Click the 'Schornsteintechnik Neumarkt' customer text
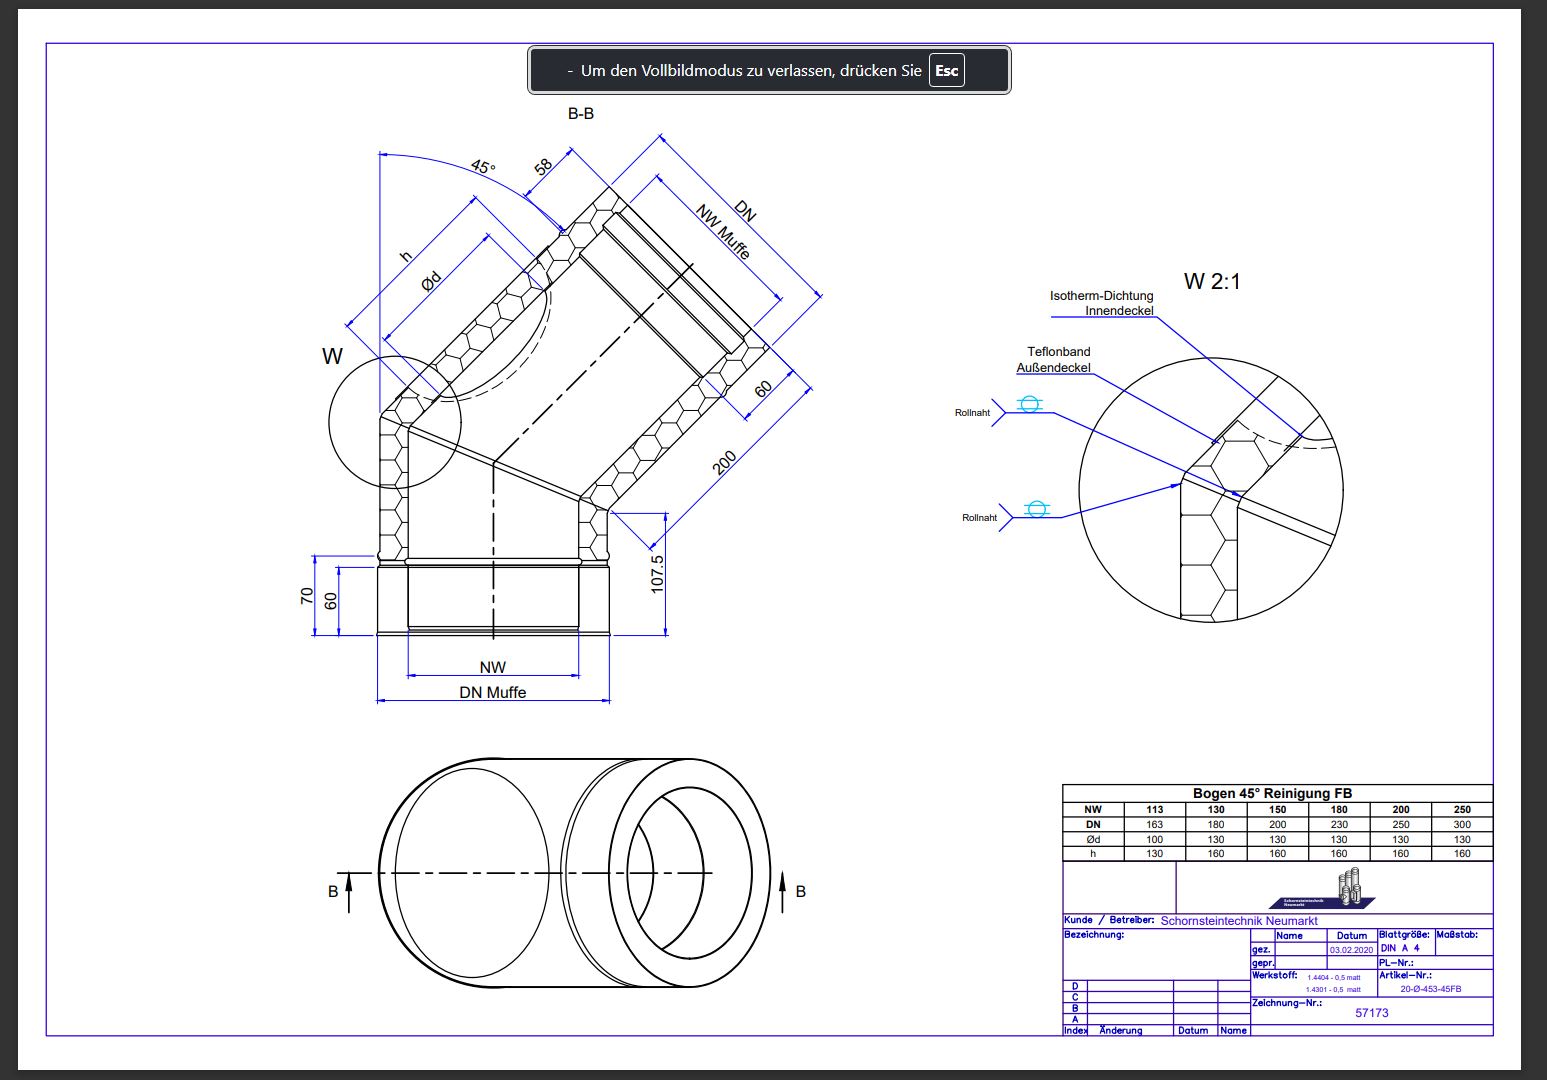Screen dimensions: 1547x1080 [1238, 921]
